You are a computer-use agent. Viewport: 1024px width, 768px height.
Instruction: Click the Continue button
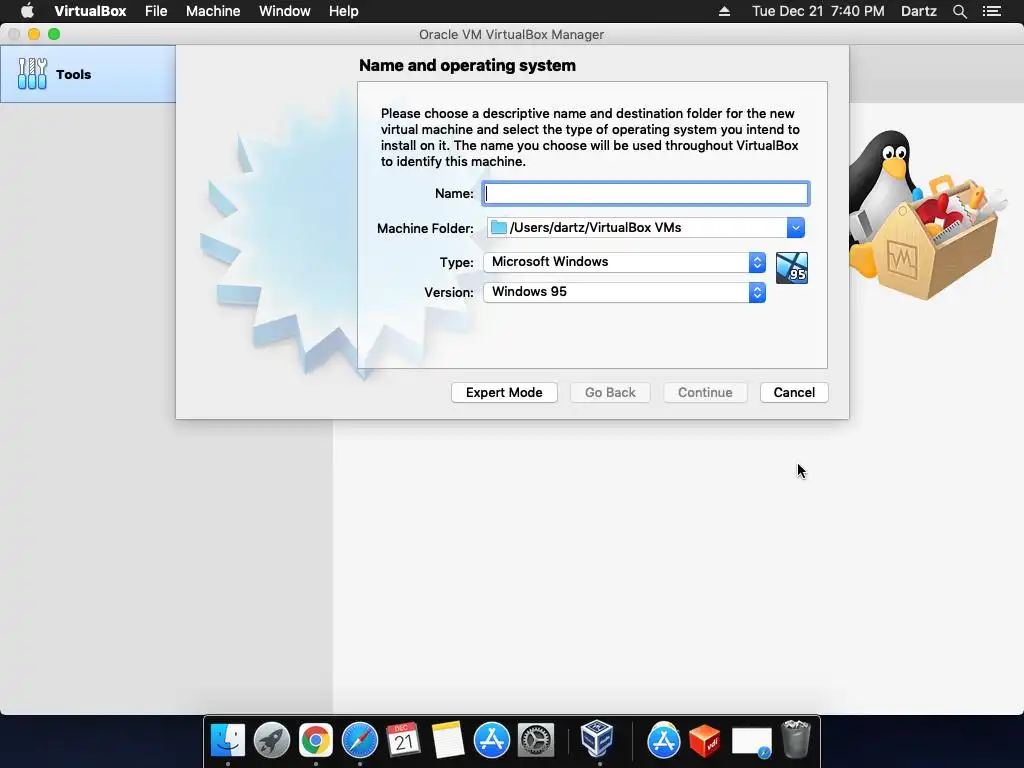(x=705, y=392)
